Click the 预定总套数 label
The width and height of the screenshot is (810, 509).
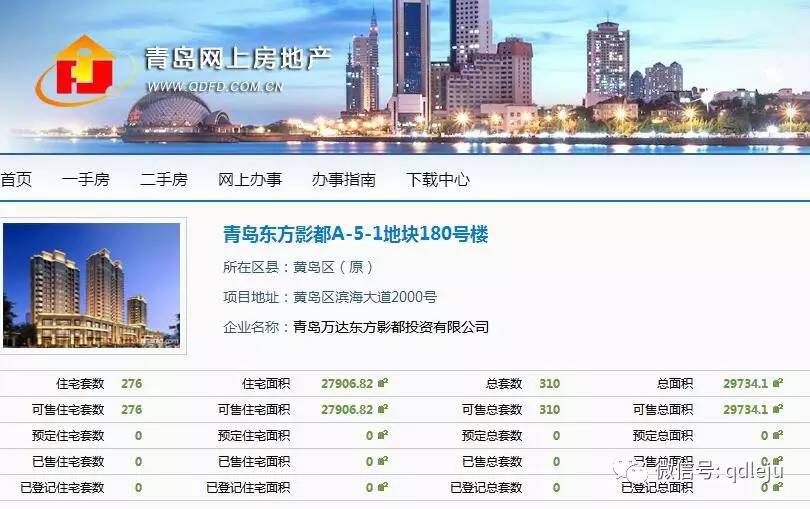(x=492, y=436)
